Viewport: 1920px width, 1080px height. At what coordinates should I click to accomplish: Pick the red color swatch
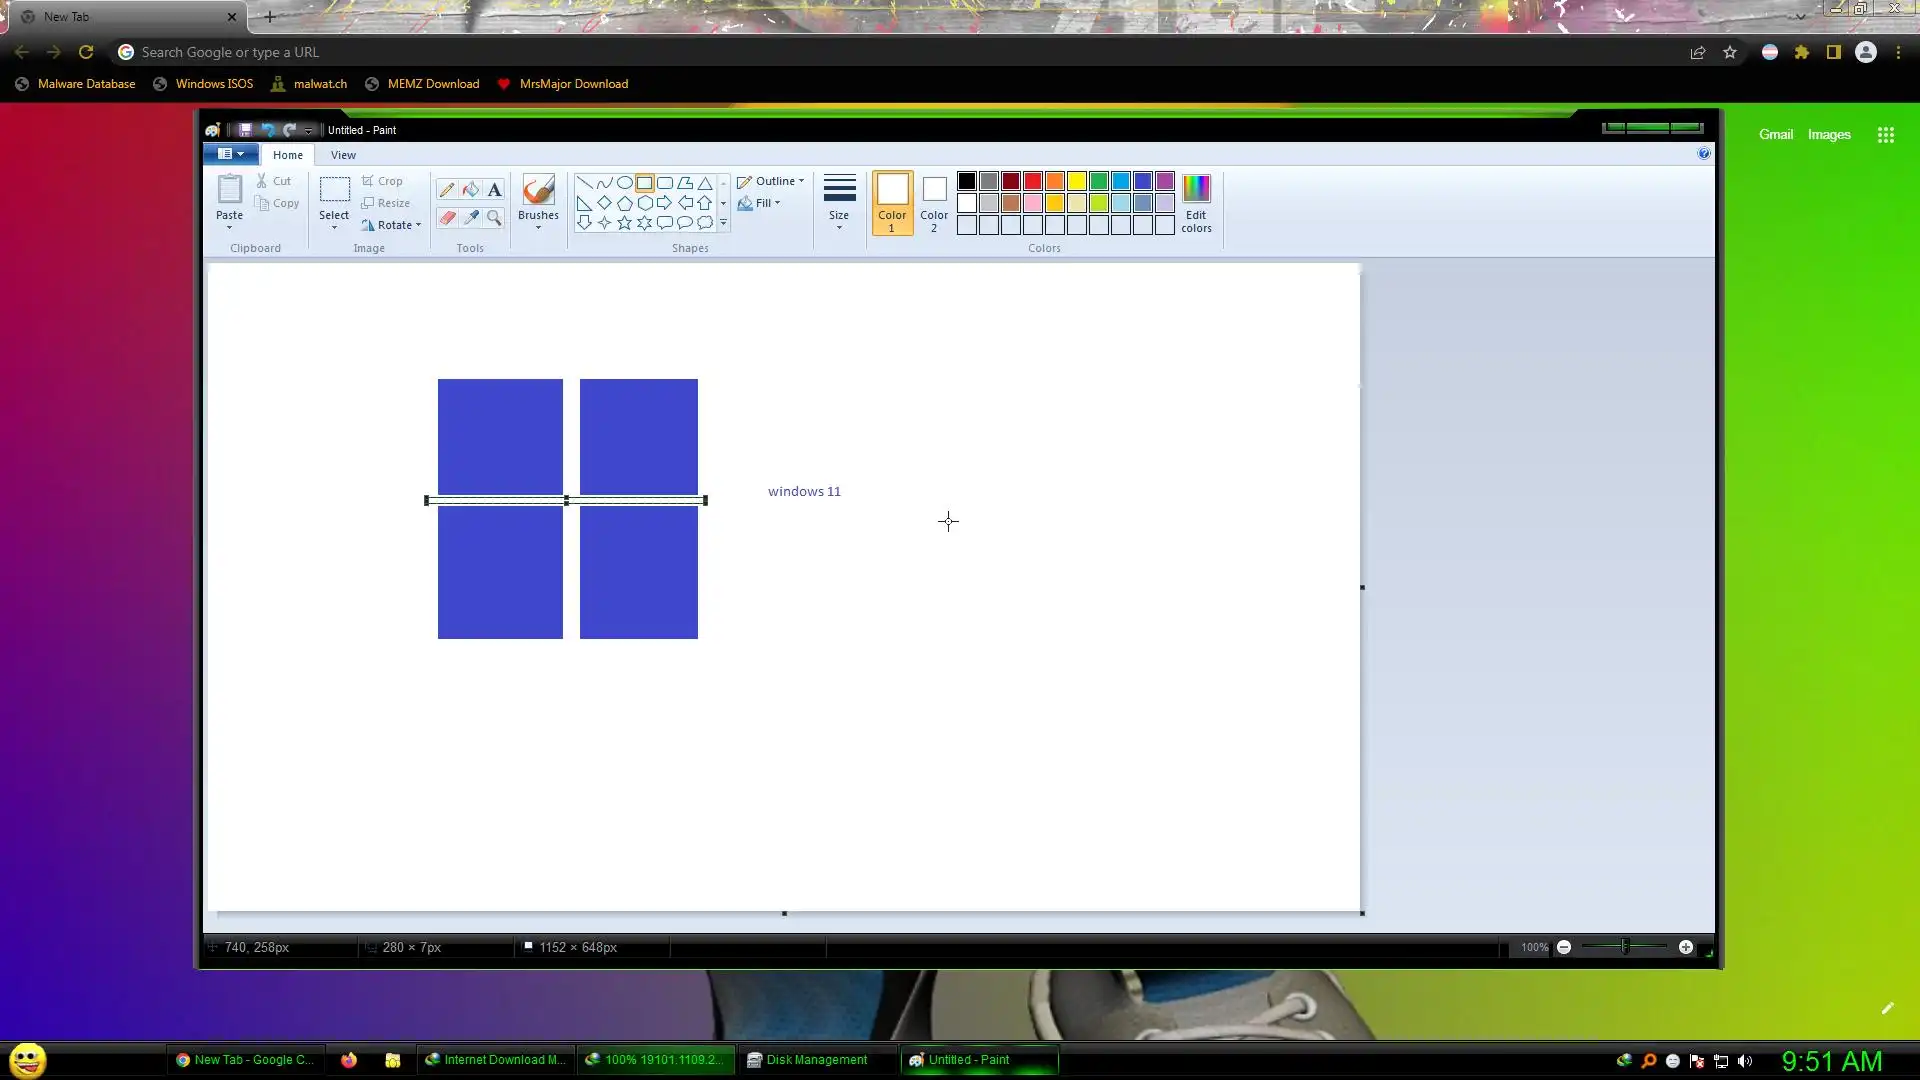point(1033,181)
